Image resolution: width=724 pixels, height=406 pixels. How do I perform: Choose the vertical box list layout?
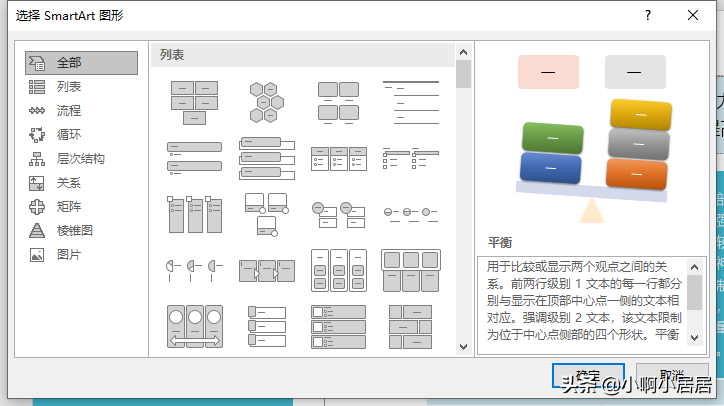pos(266,159)
